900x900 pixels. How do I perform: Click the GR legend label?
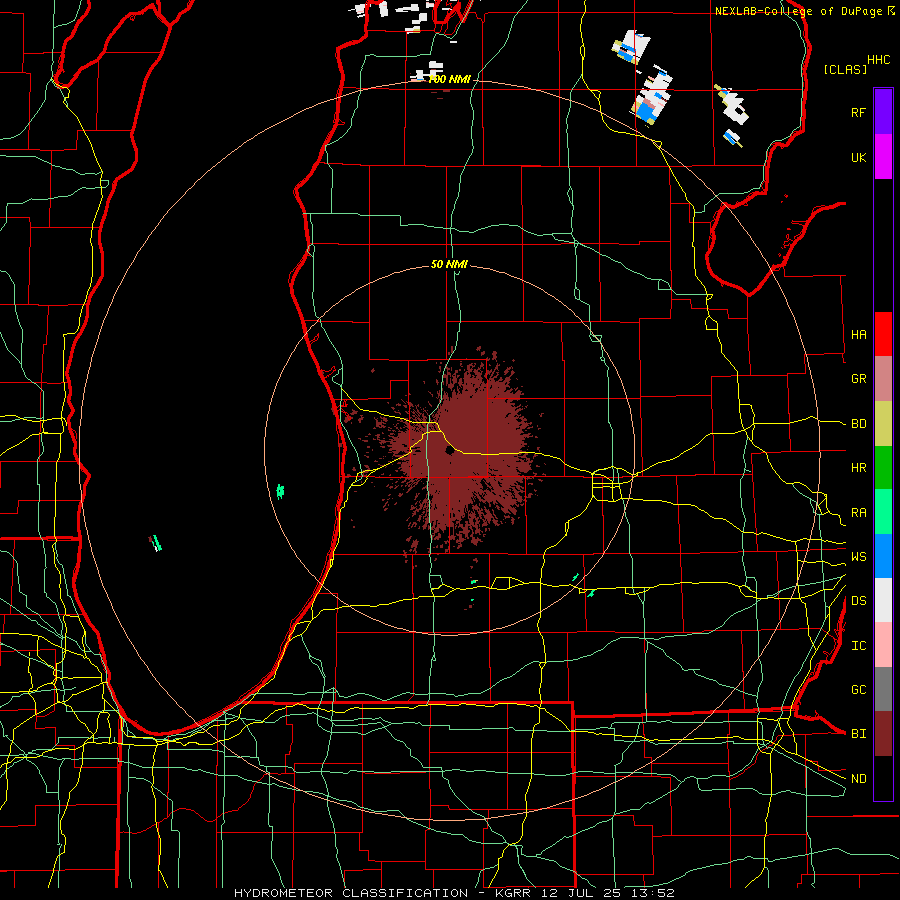(x=858, y=378)
